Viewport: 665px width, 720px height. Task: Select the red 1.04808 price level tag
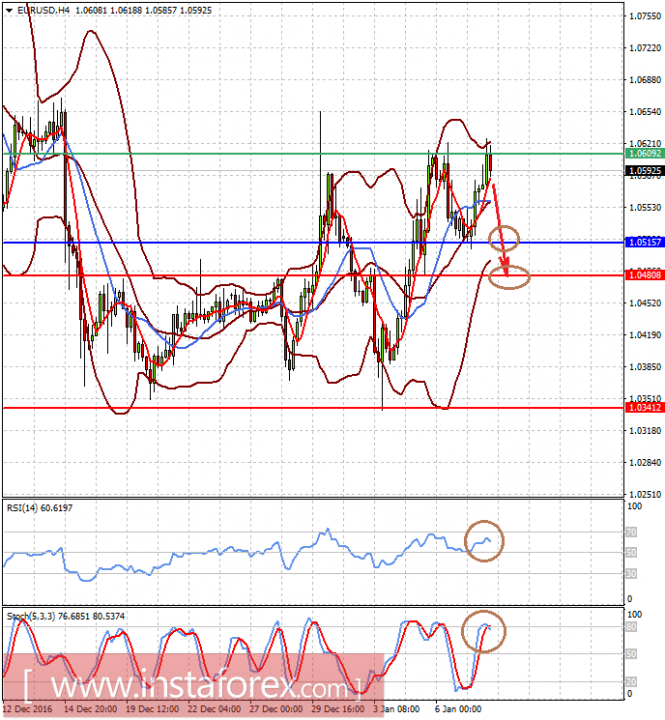pyautogui.click(x=642, y=274)
